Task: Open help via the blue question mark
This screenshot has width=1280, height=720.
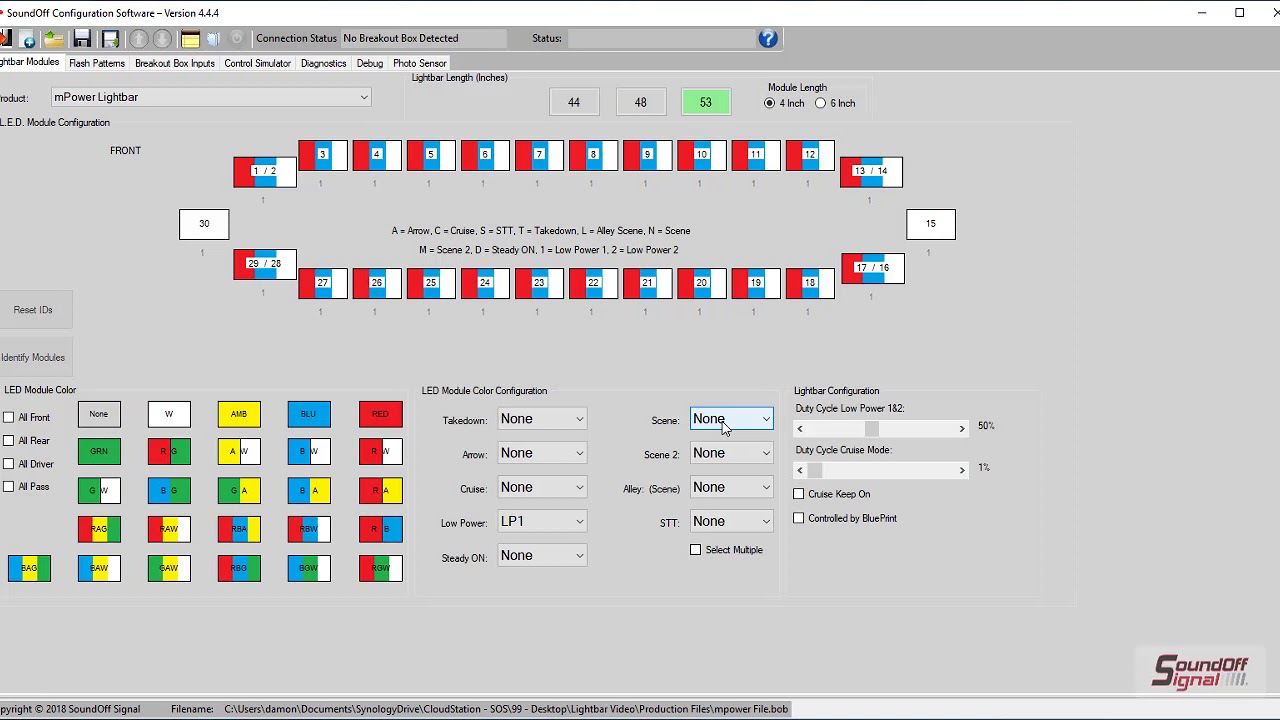Action: click(x=767, y=38)
